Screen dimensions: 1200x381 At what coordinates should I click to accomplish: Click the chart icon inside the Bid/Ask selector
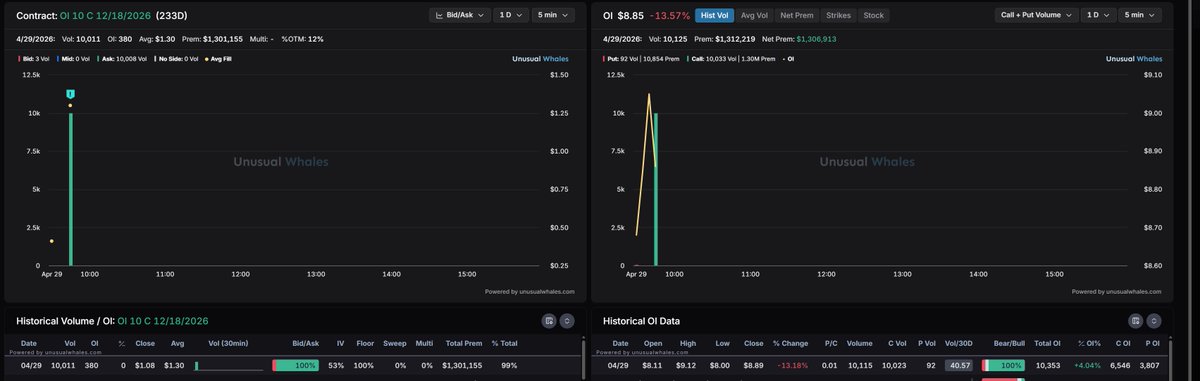(440, 15)
